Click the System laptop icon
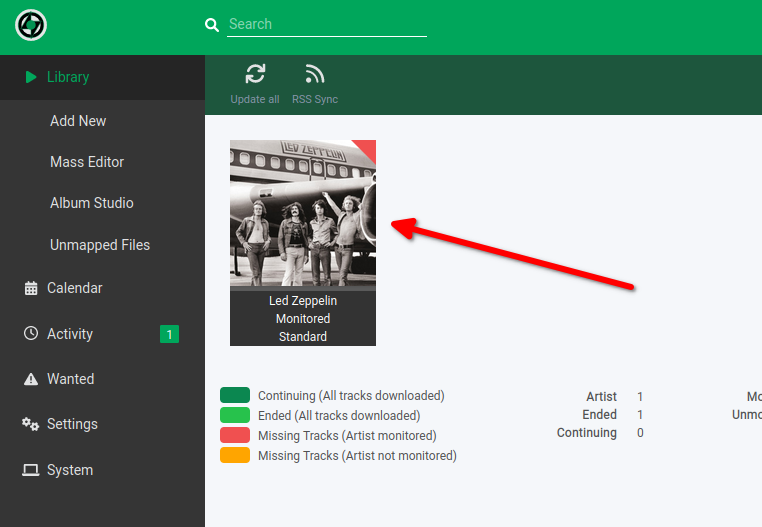This screenshot has width=762, height=527. click(31, 470)
